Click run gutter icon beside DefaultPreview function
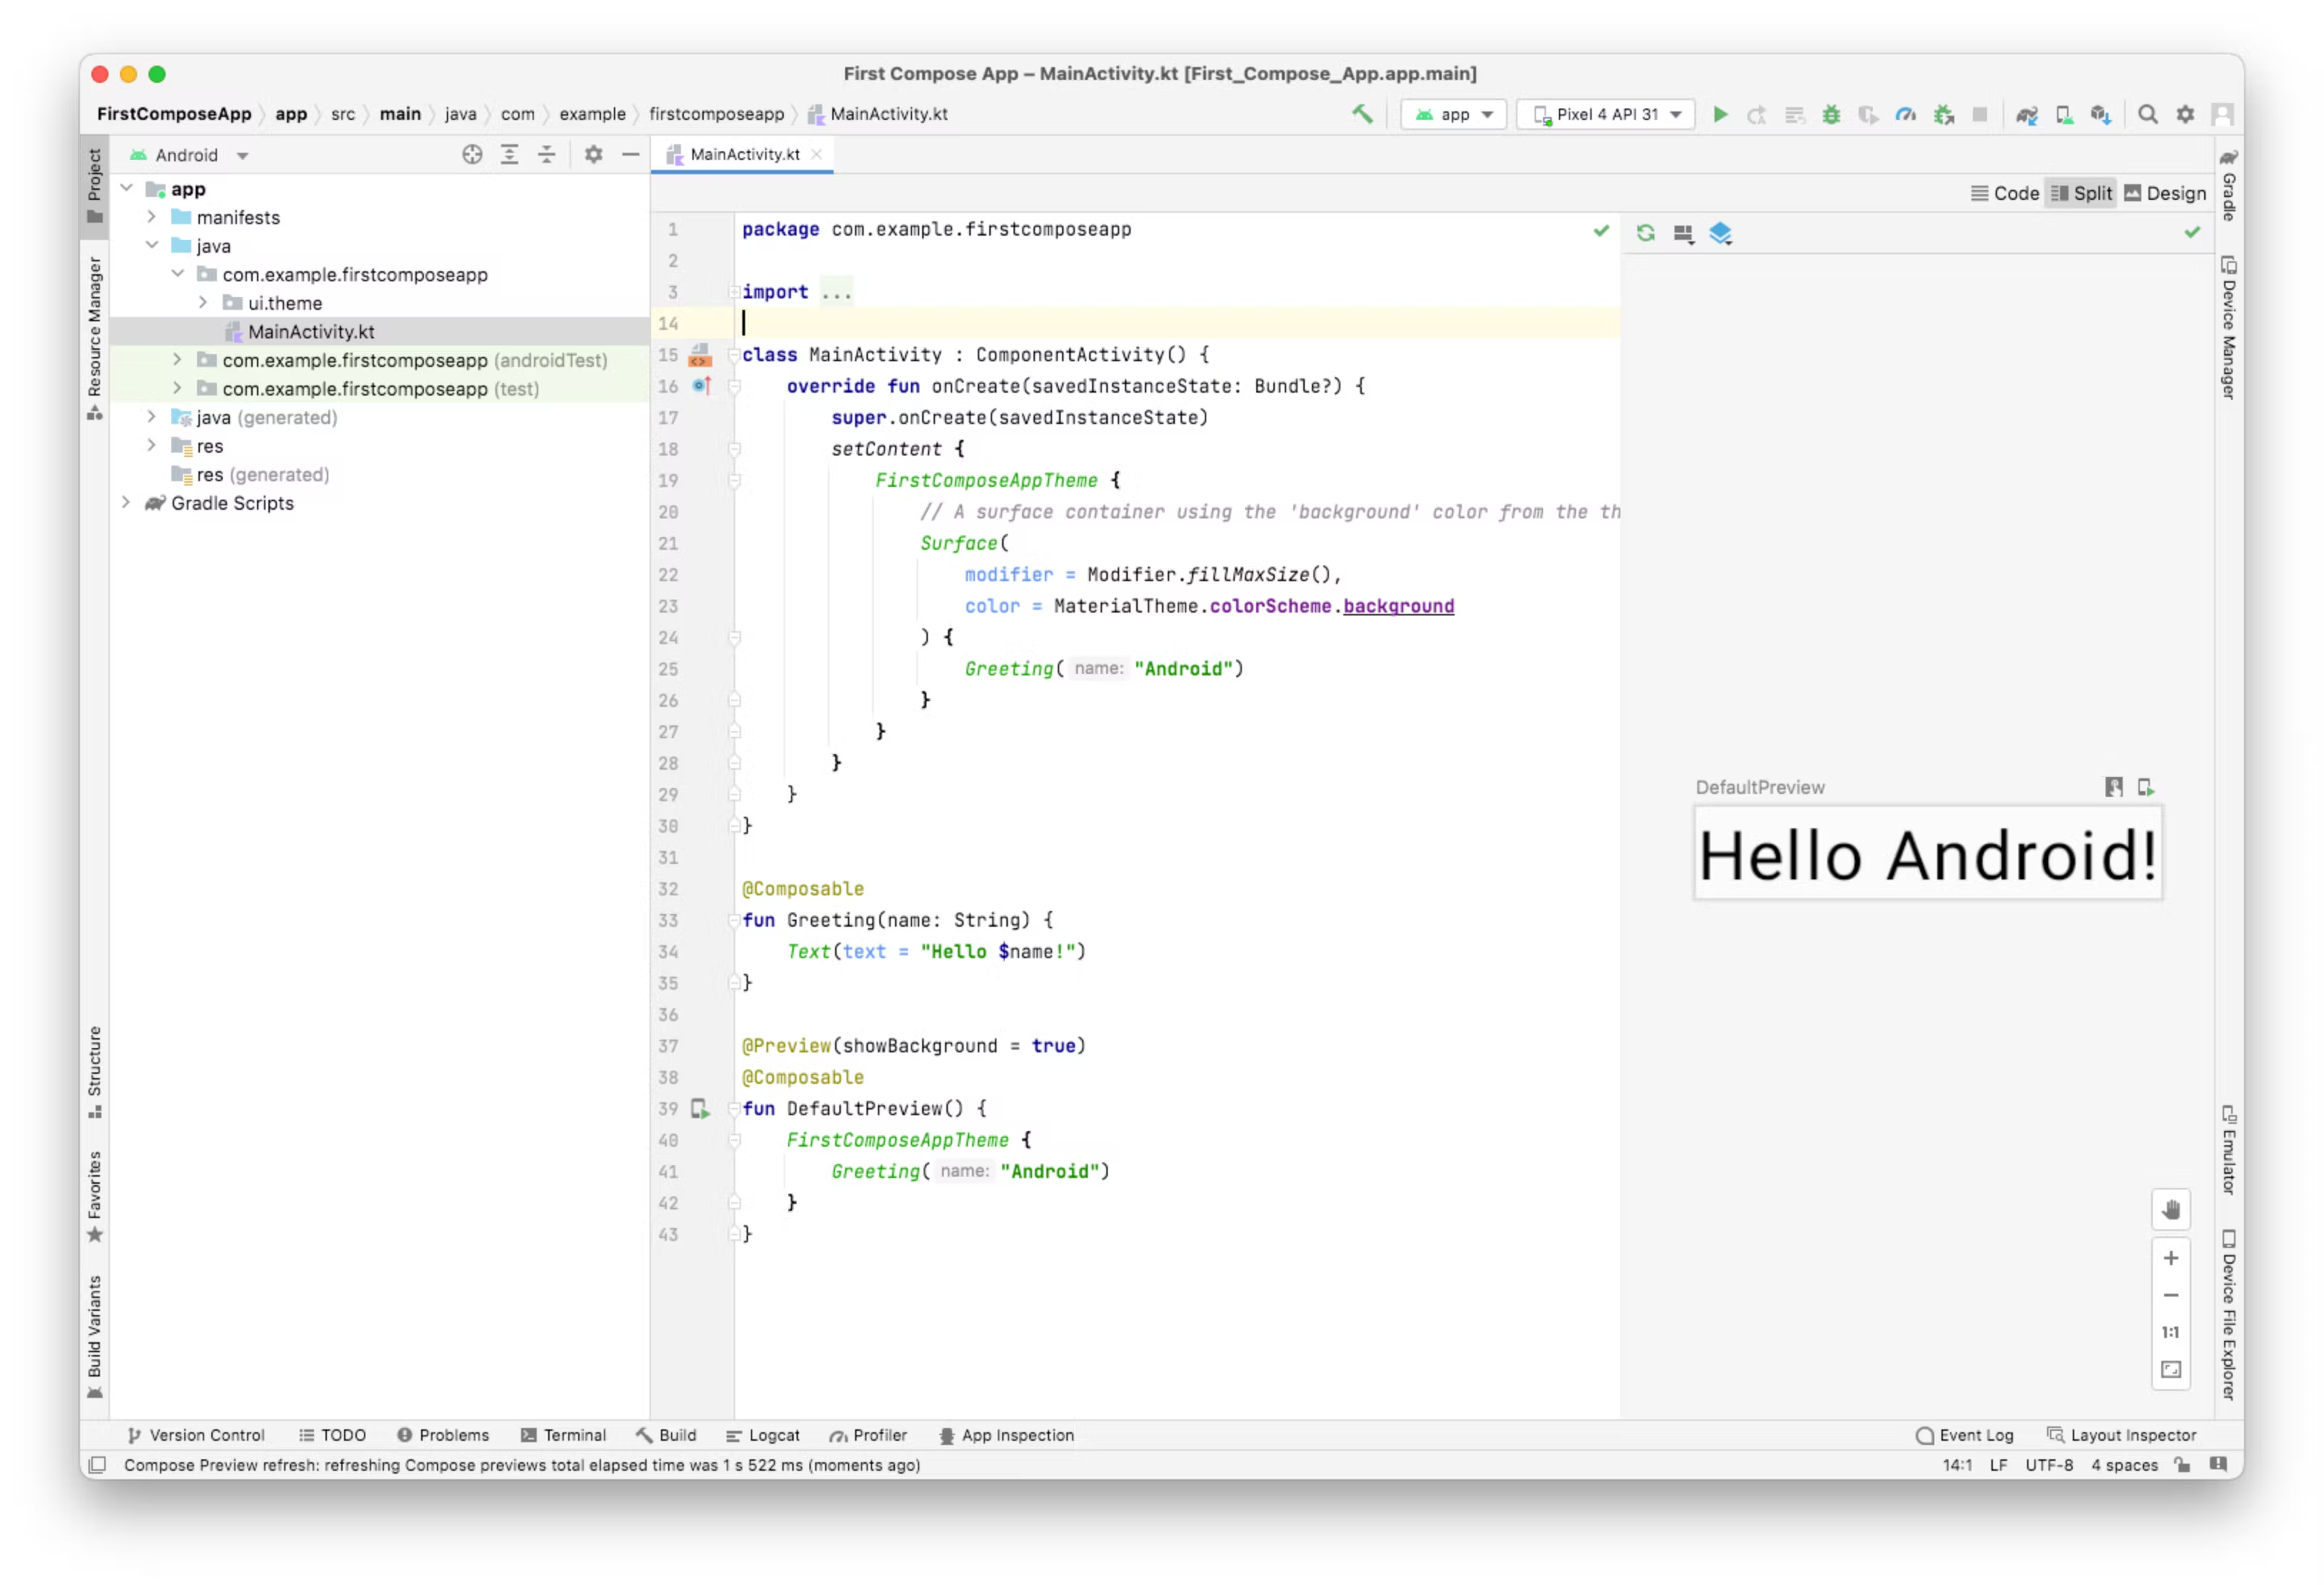 [x=700, y=1108]
